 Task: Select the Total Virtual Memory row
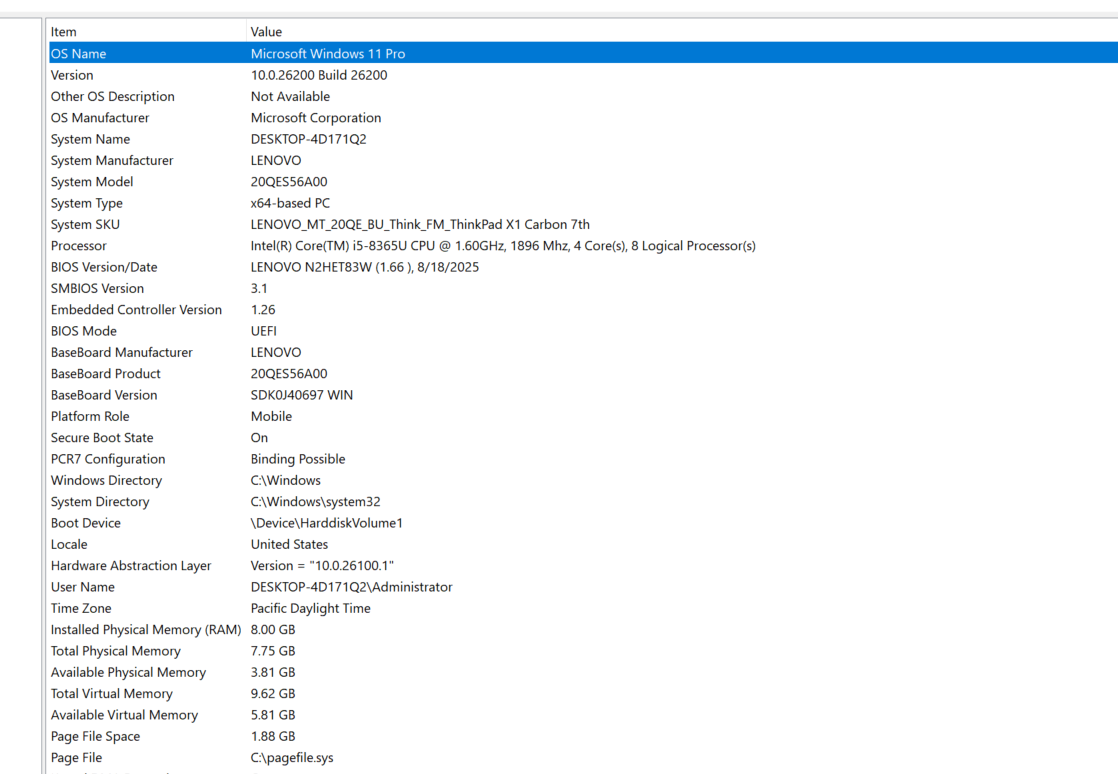click(x=583, y=695)
